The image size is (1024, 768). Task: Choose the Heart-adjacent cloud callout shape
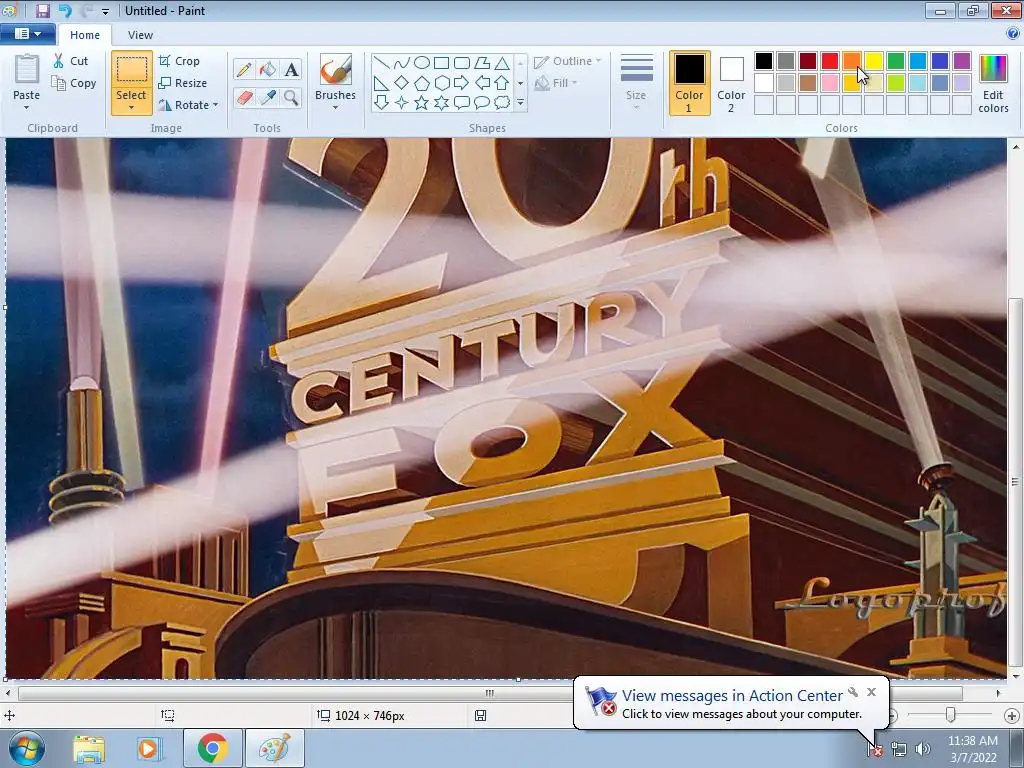[x=502, y=103]
